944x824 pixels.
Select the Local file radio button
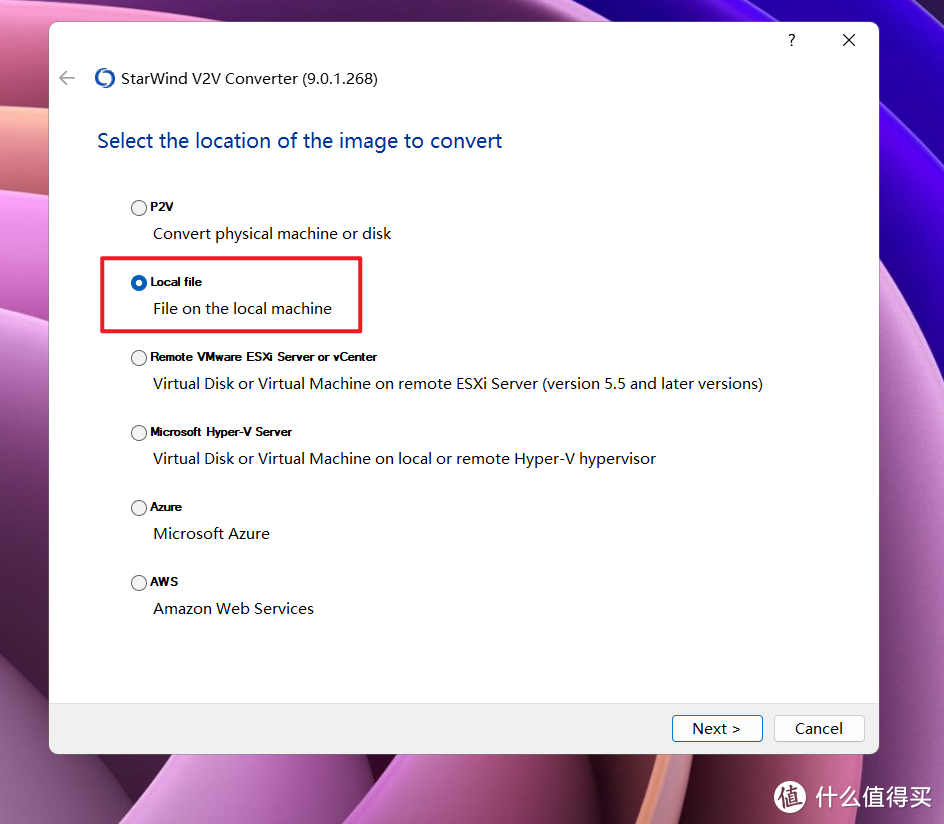click(x=138, y=283)
